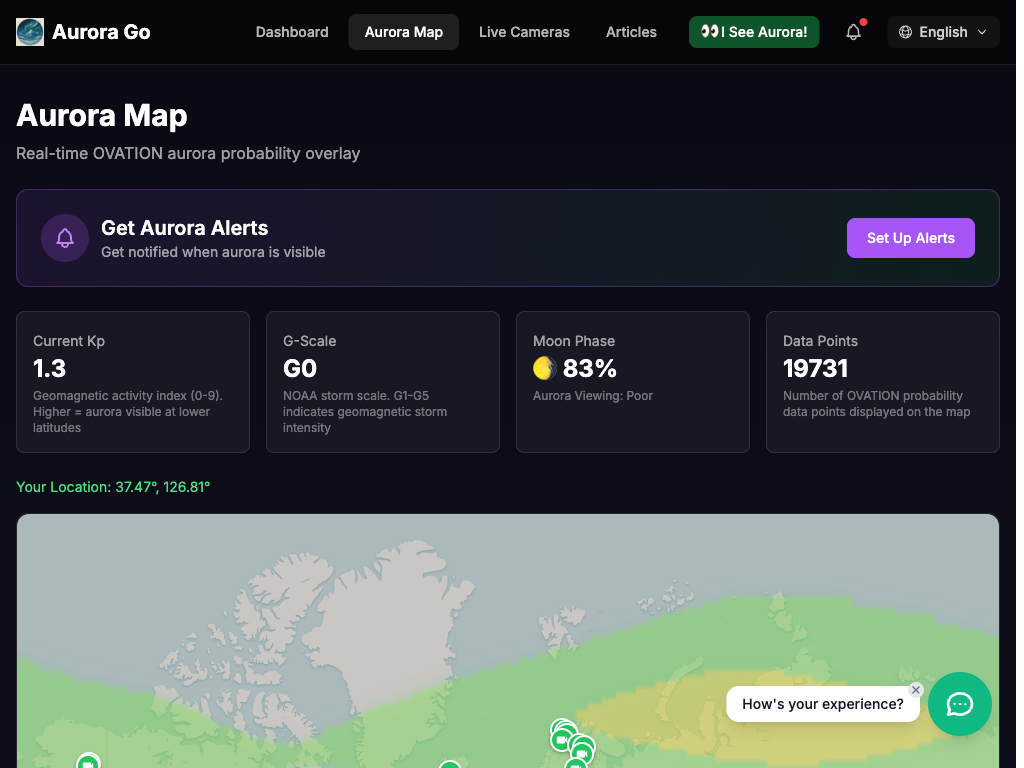Image resolution: width=1024 pixels, height=768 pixels.
Task: Open the English language dropdown
Action: click(941, 32)
